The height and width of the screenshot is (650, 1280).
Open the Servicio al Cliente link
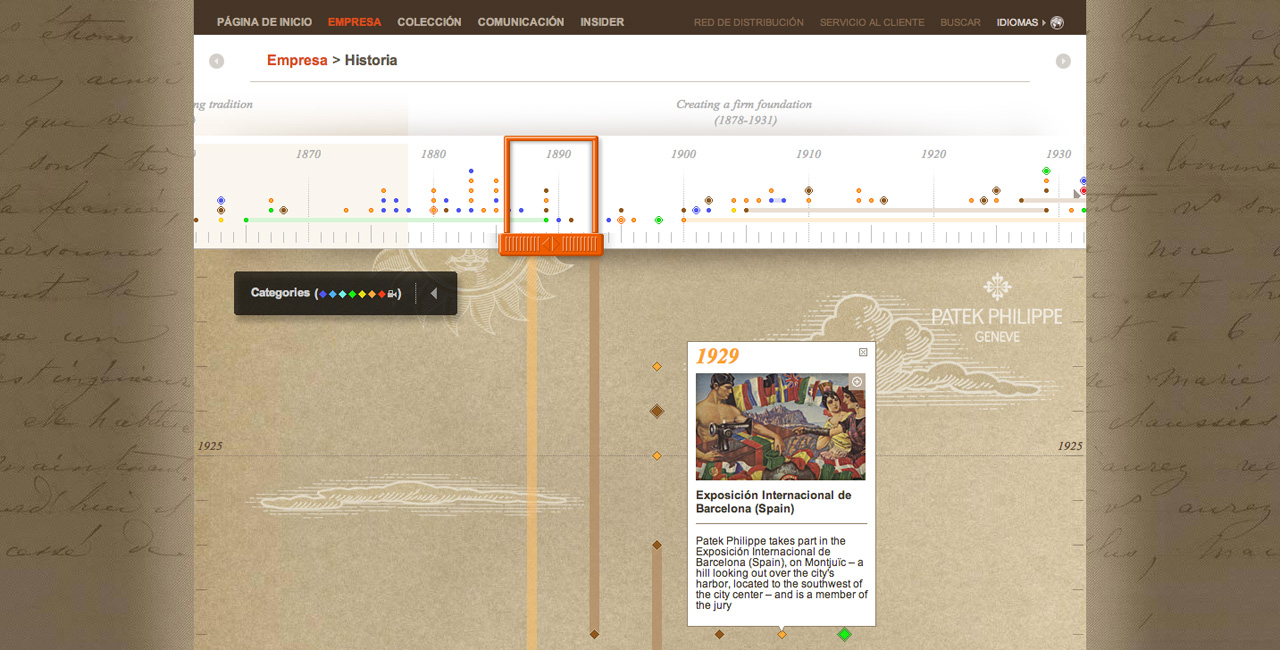(x=872, y=22)
